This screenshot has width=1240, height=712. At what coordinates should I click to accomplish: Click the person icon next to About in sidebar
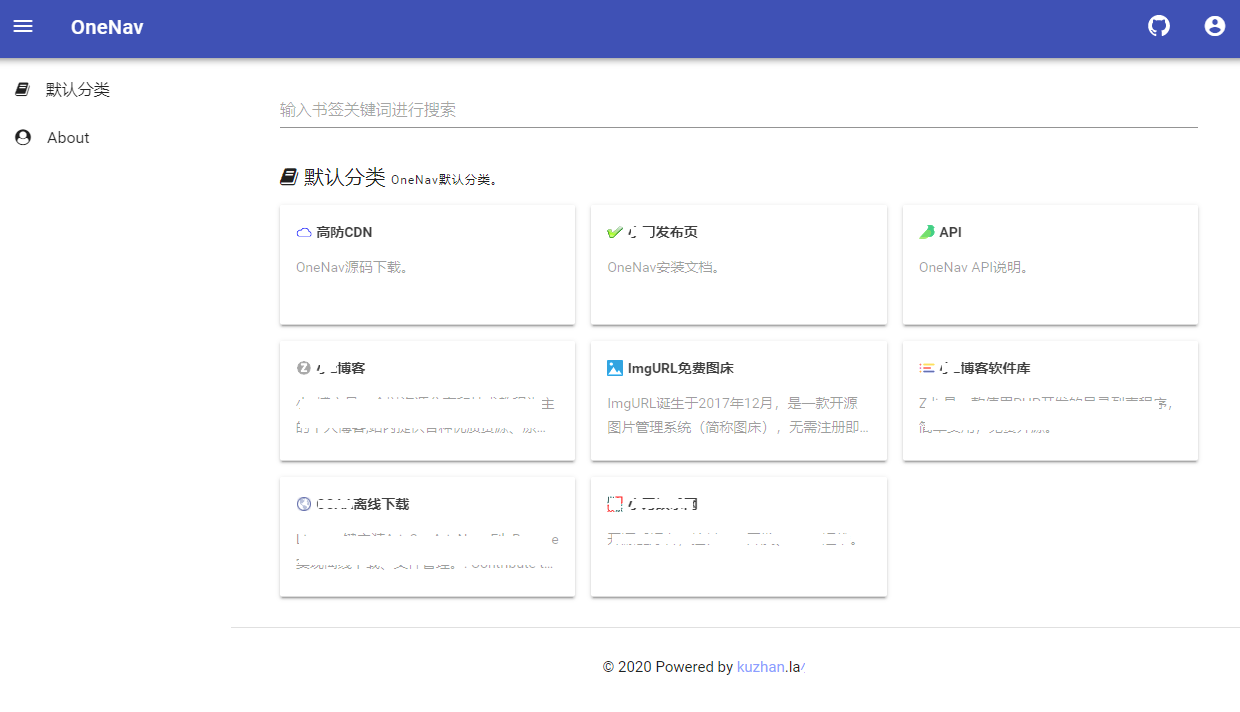pos(22,137)
